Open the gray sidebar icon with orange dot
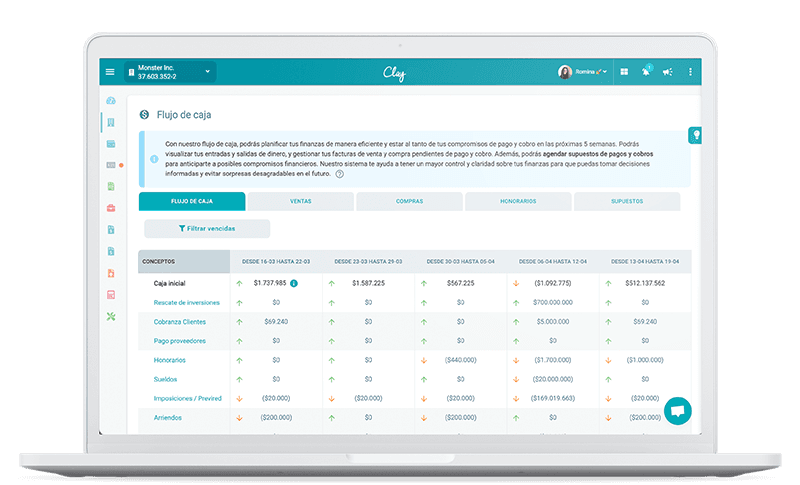The height and width of the screenshot is (485, 800). pos(111,165)
